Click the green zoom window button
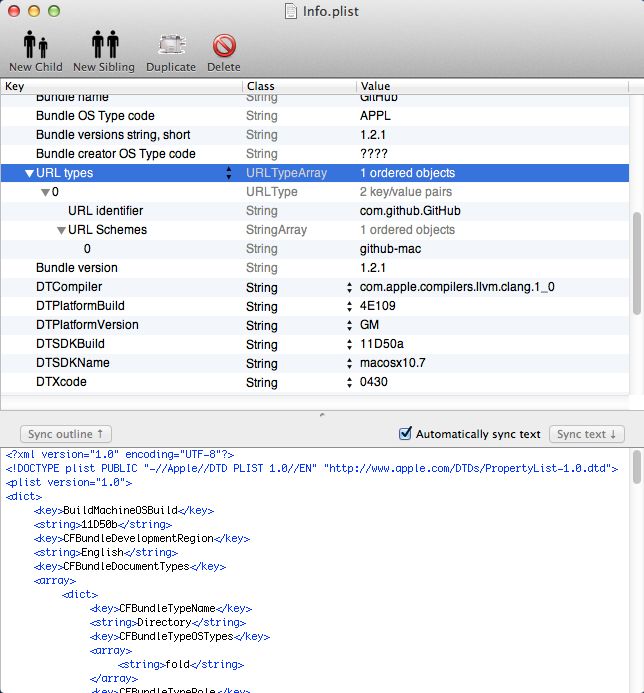The height and width of the screenshot is (693, 644). pos(53,11)
